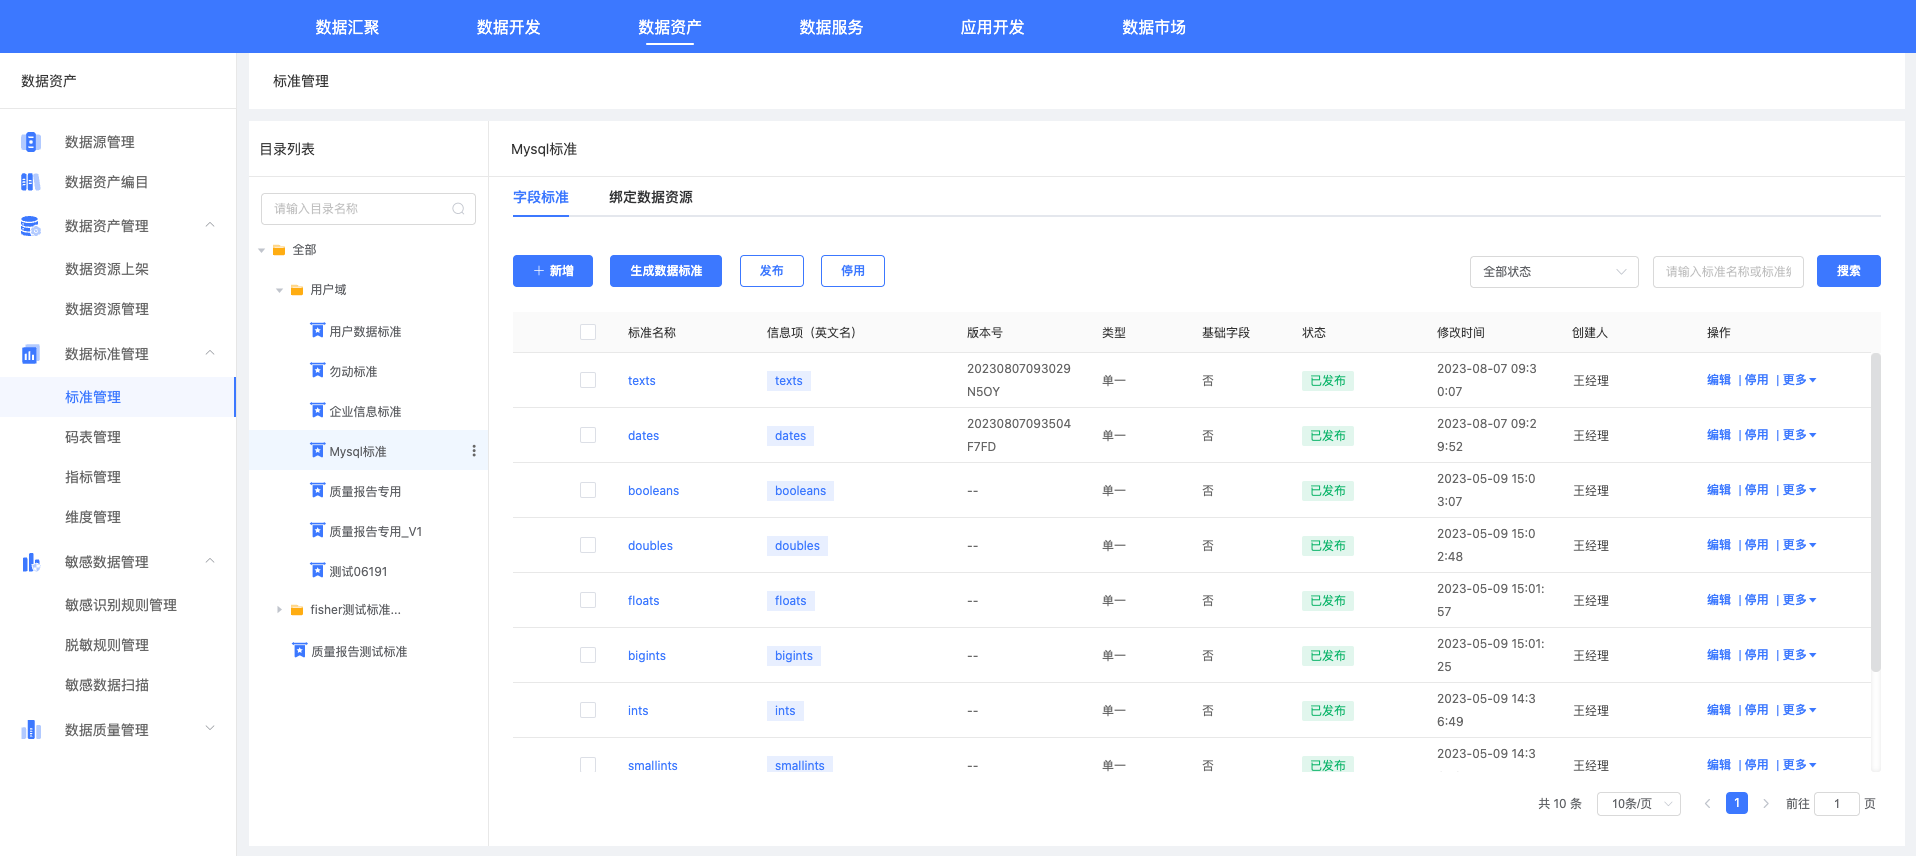Open the 数据市场 top menu
This screenshot has width=1916, height=856.
click(1154, 27)
